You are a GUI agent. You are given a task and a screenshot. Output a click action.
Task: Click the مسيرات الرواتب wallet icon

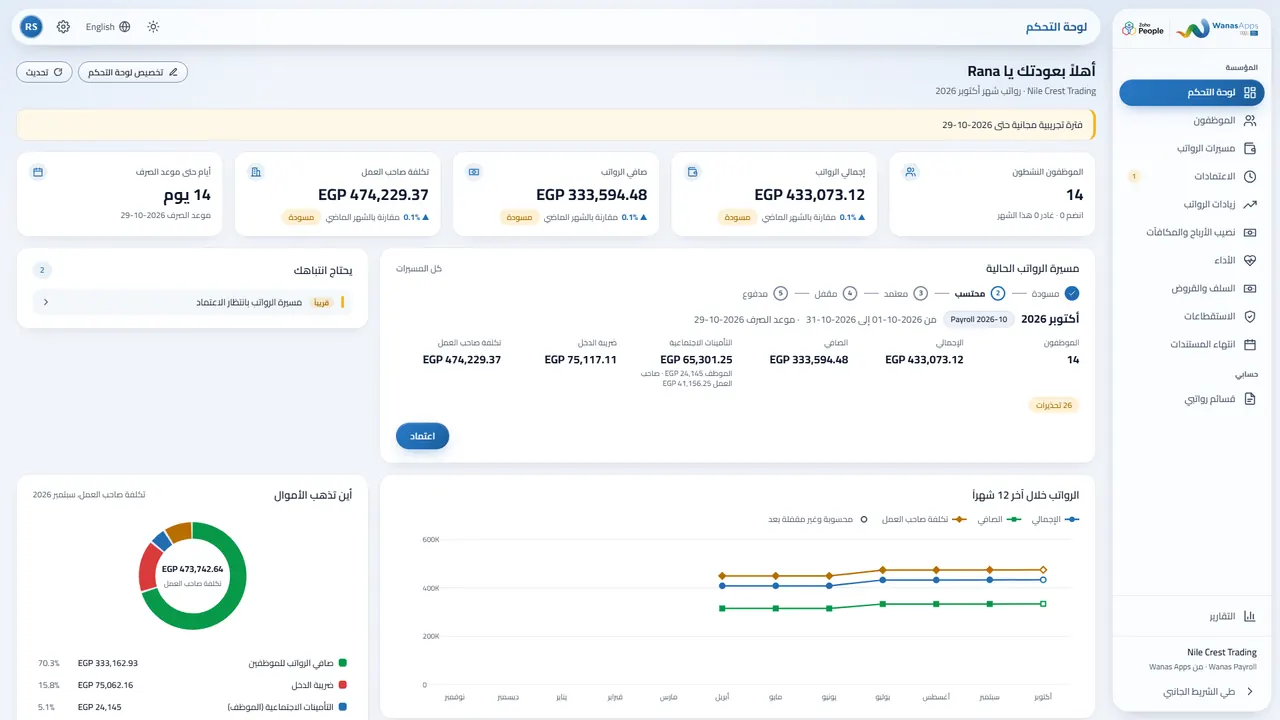[1249, 148]
